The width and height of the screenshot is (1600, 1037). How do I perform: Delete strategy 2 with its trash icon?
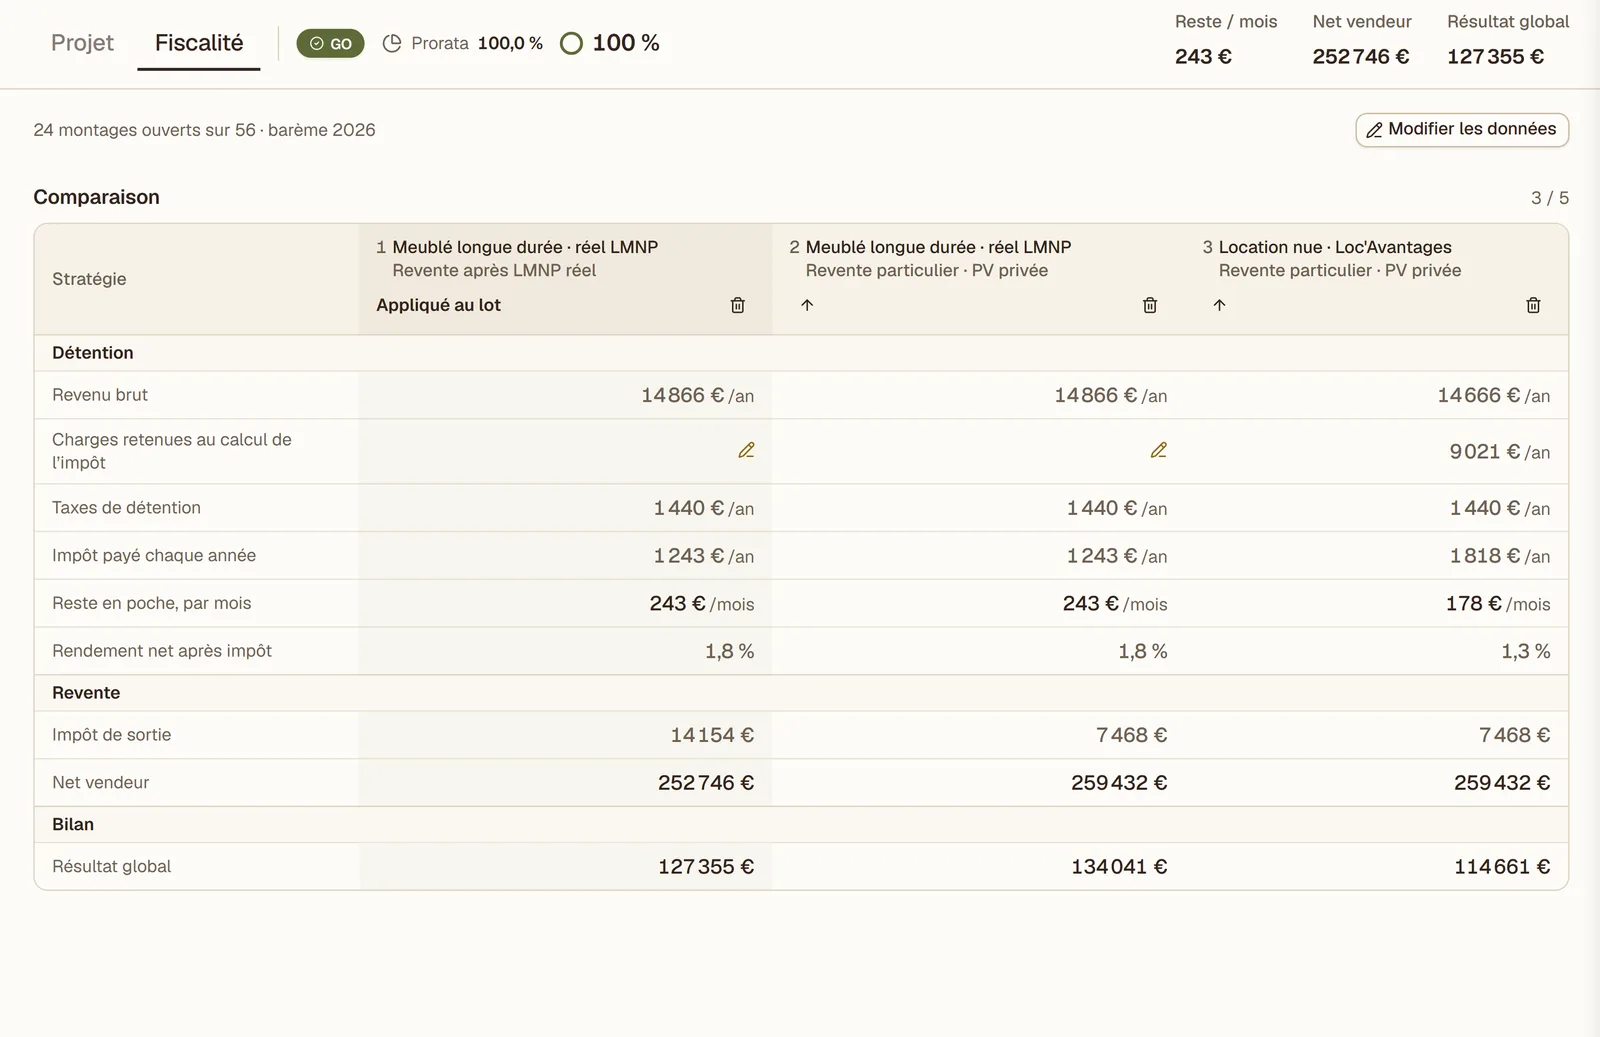pyautogui.click(x=1150, y=305)
